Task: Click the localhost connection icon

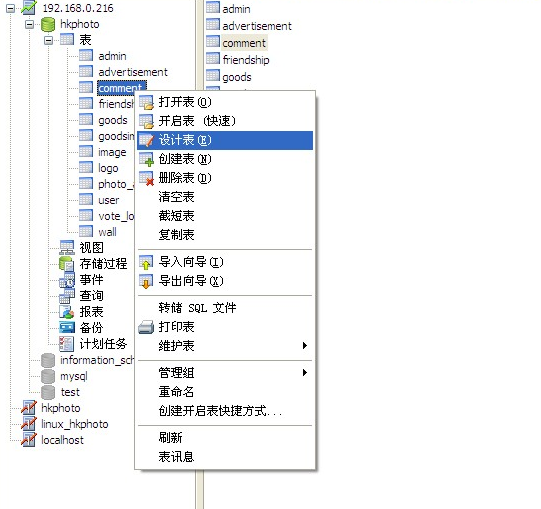Action: pos(29,439)
